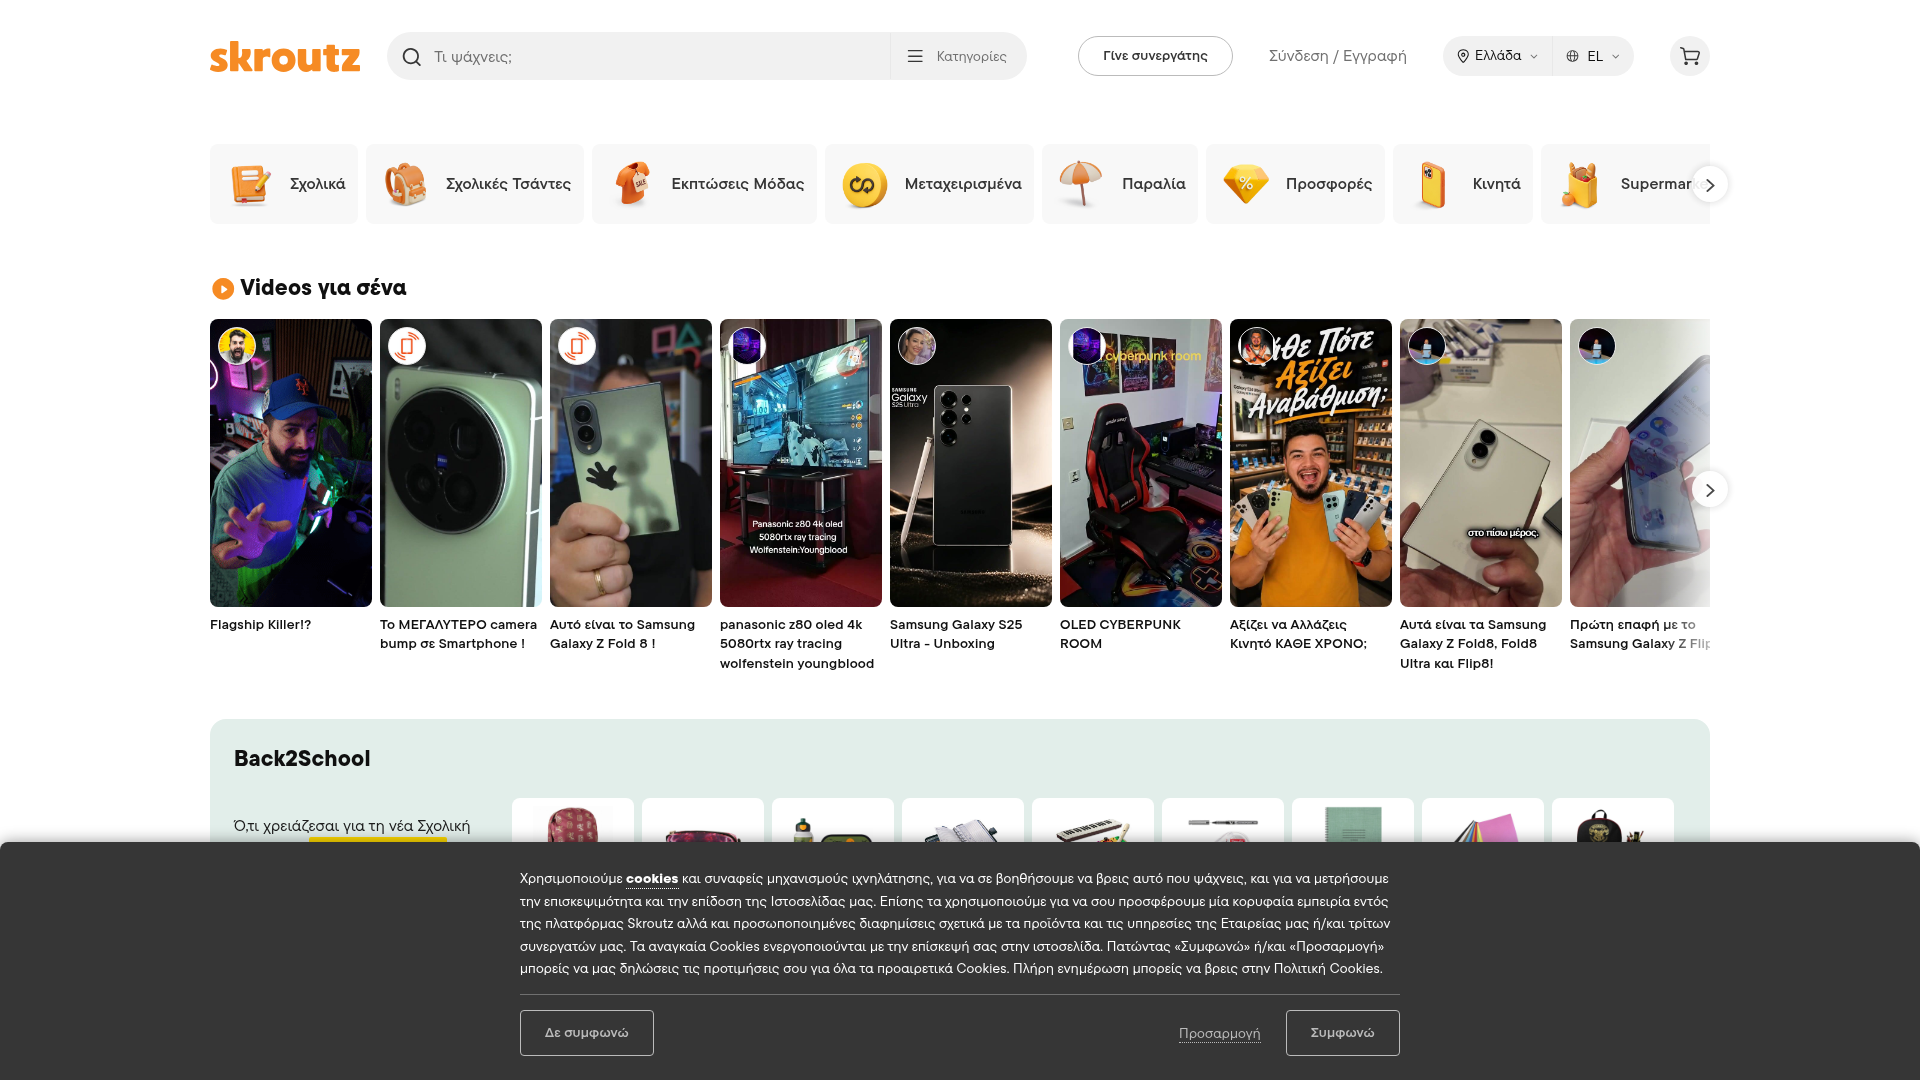
Task: Click the search magnifier icon
Action: pos(411,57)
